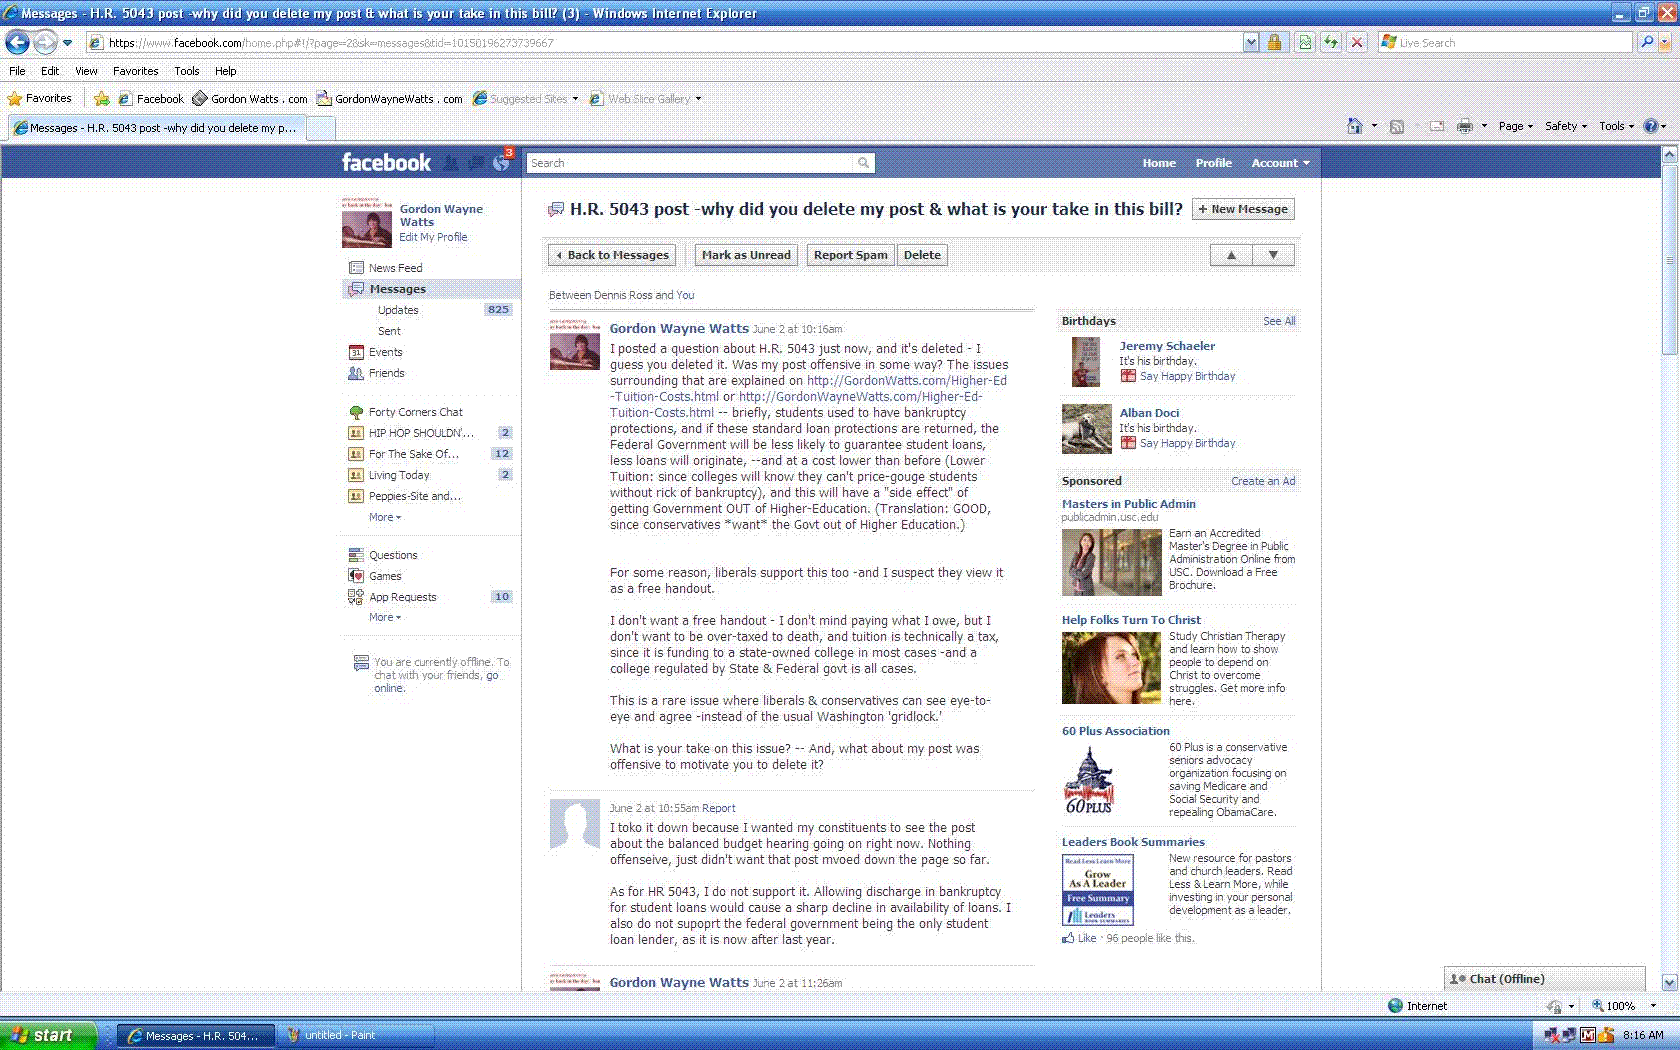Click the Chat (Offline) bar
Screen dimensions: 1680x1050
coord(1544,979)
